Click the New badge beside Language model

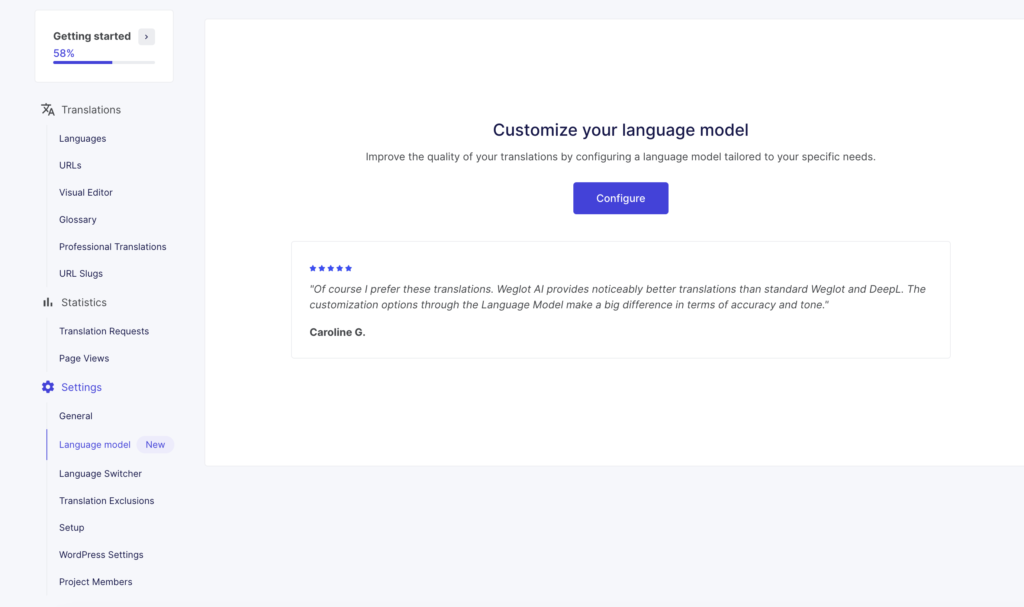point(155,444)
